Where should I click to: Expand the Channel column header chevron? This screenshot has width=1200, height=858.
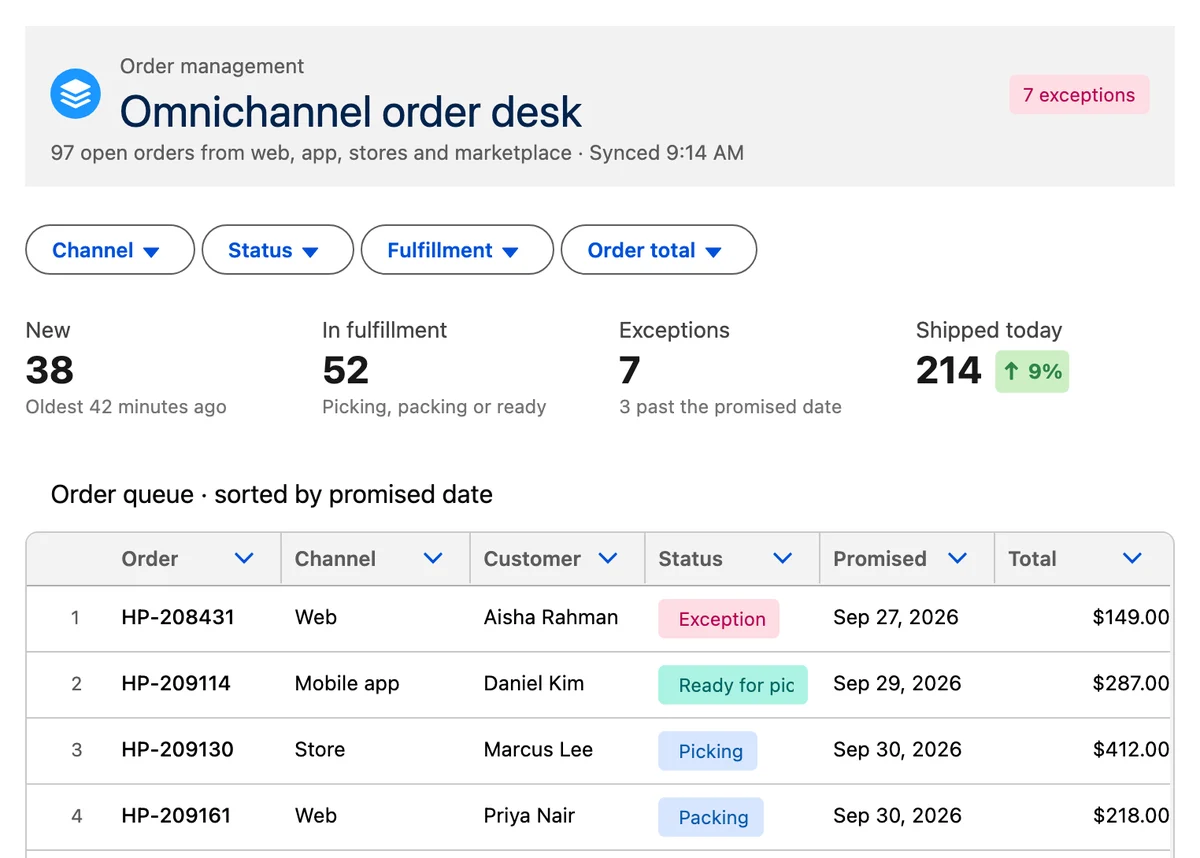click(433, 559)
